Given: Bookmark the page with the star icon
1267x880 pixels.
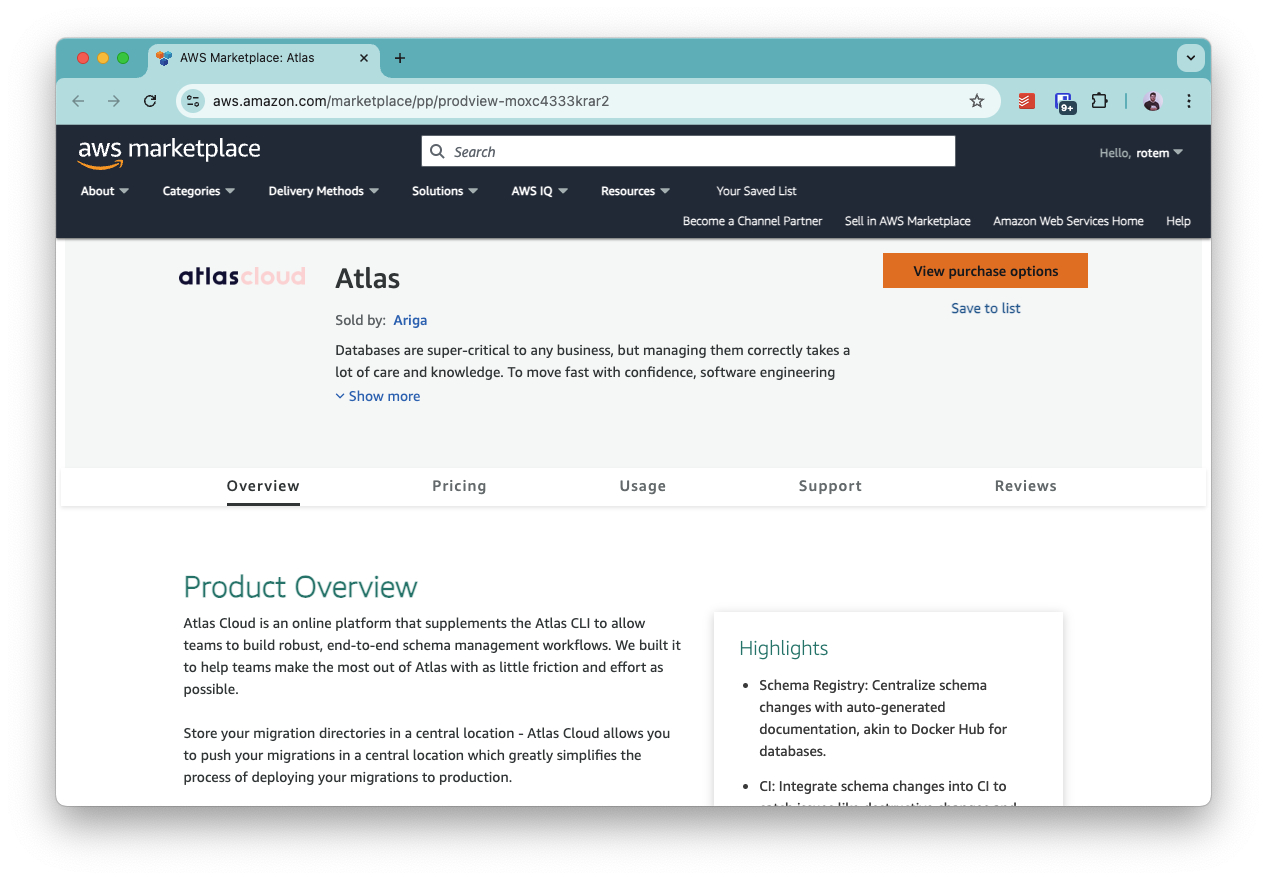Looking at the screenshot, I should click(976, 101).
